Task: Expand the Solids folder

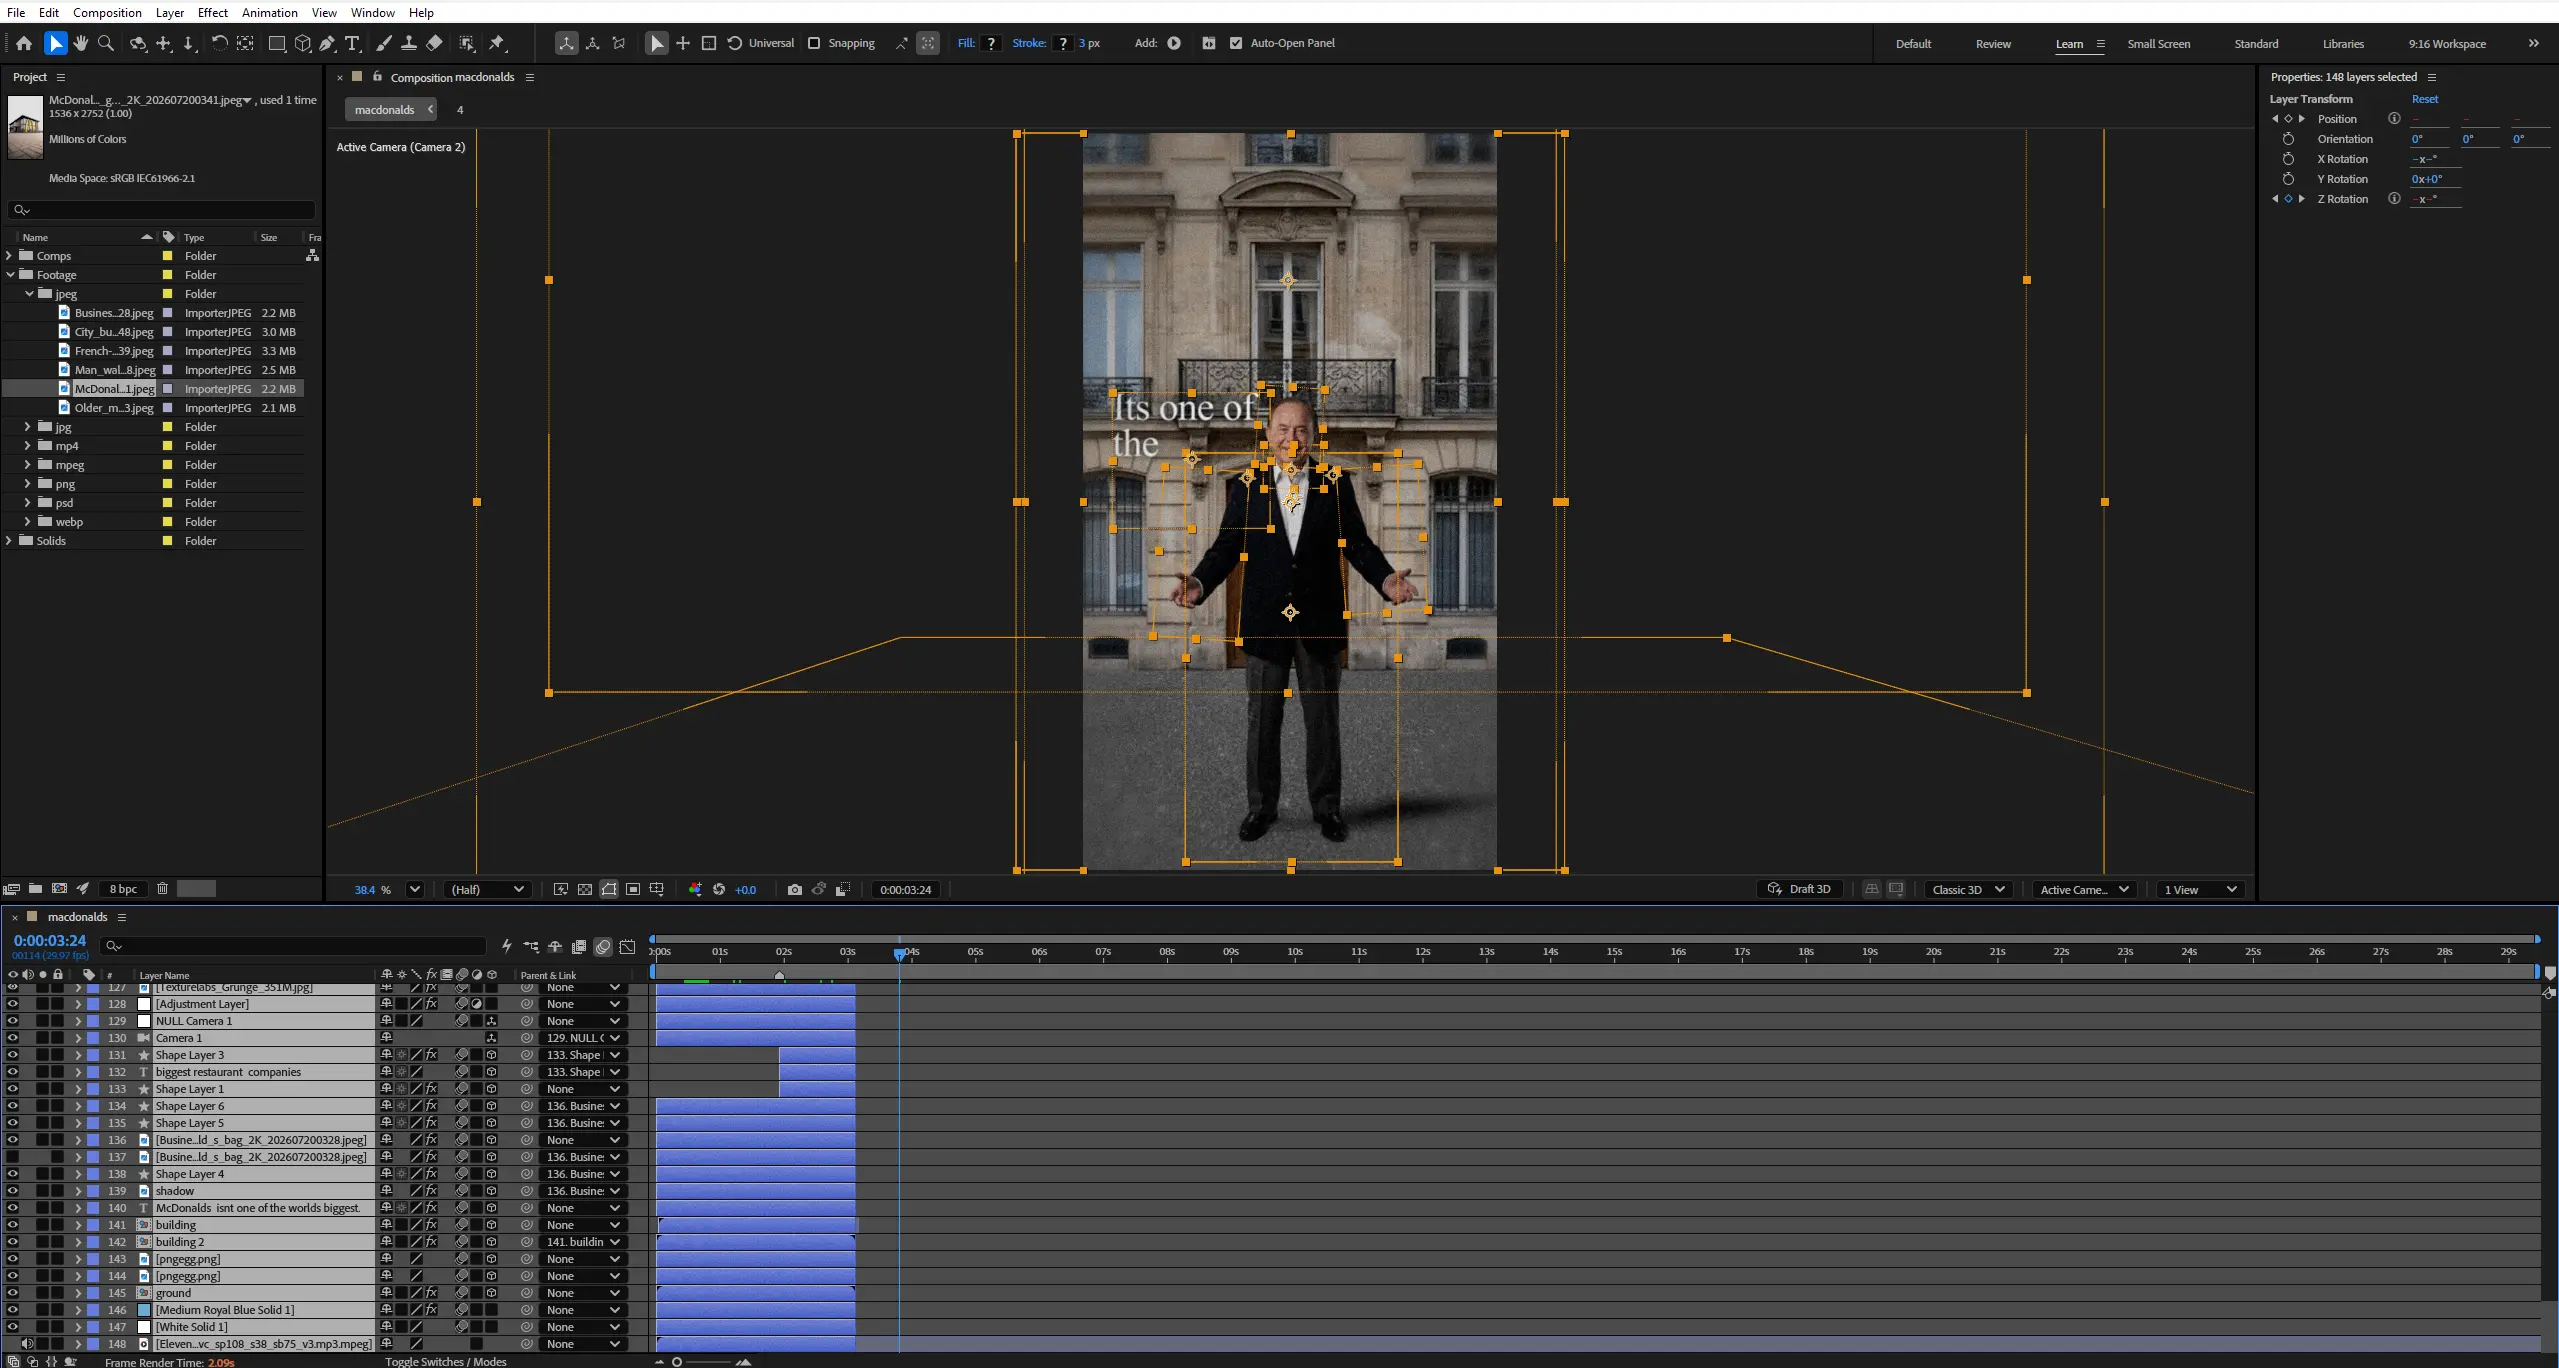Action: [10, 541]
